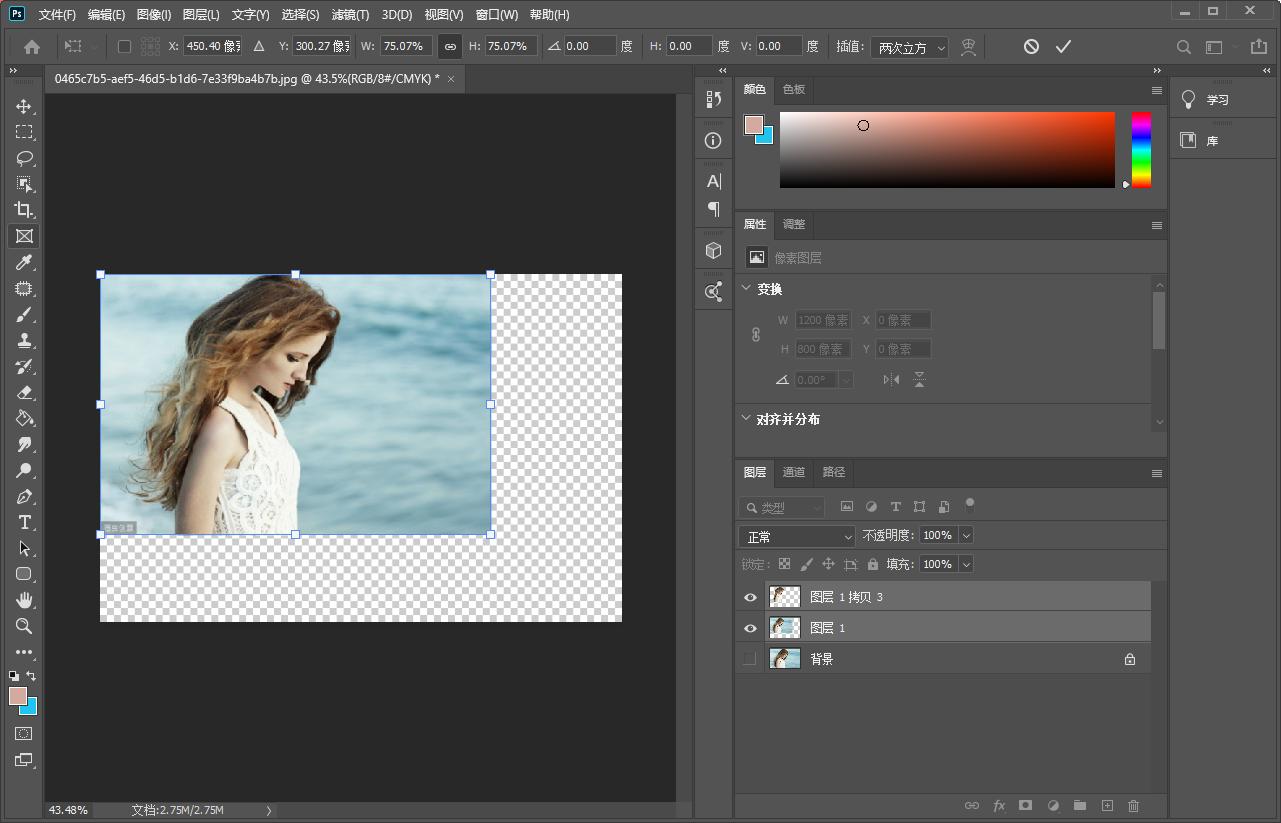Delete layer using trash icon
The image size is (1281, 823).
pyautogui.click(x=1133, y=805)
